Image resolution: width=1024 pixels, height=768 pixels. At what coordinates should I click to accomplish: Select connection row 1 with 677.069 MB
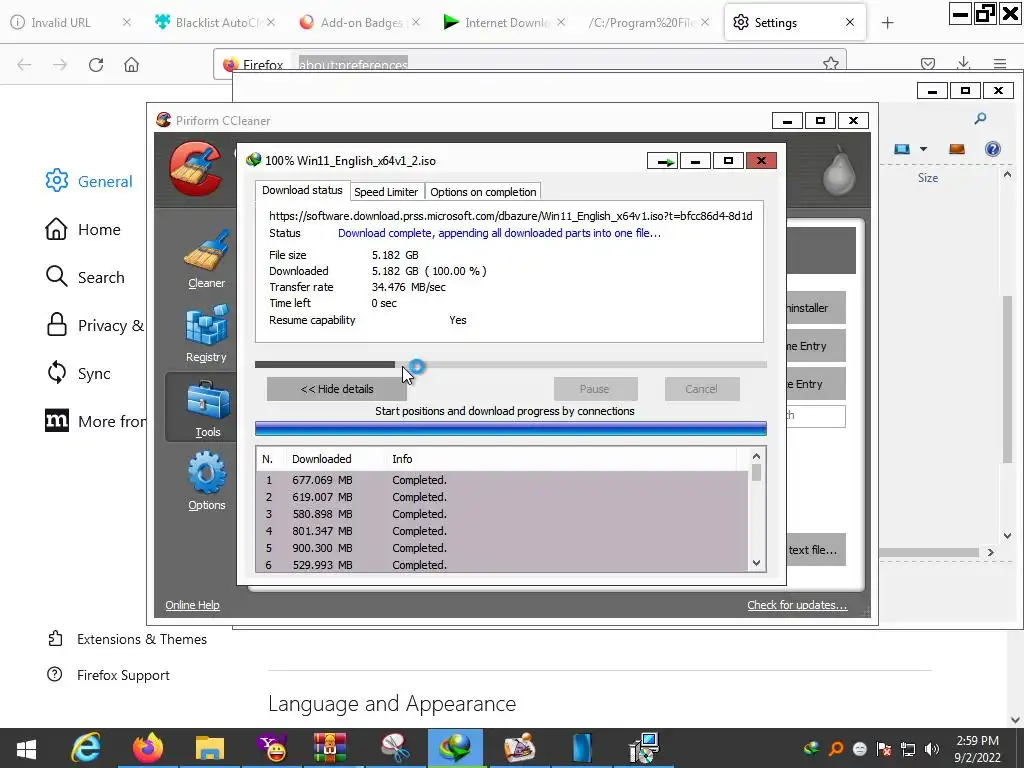pos(502,480)
